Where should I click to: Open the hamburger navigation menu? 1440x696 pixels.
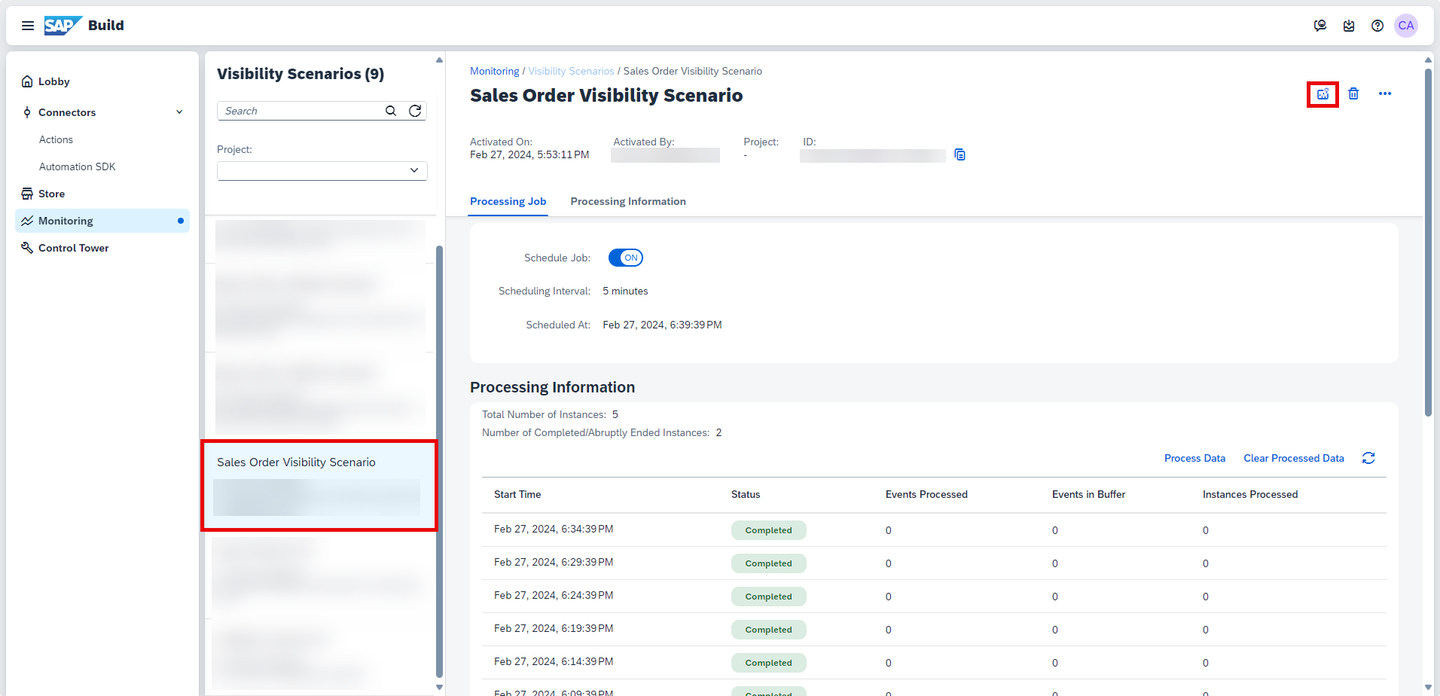[27, 26]
